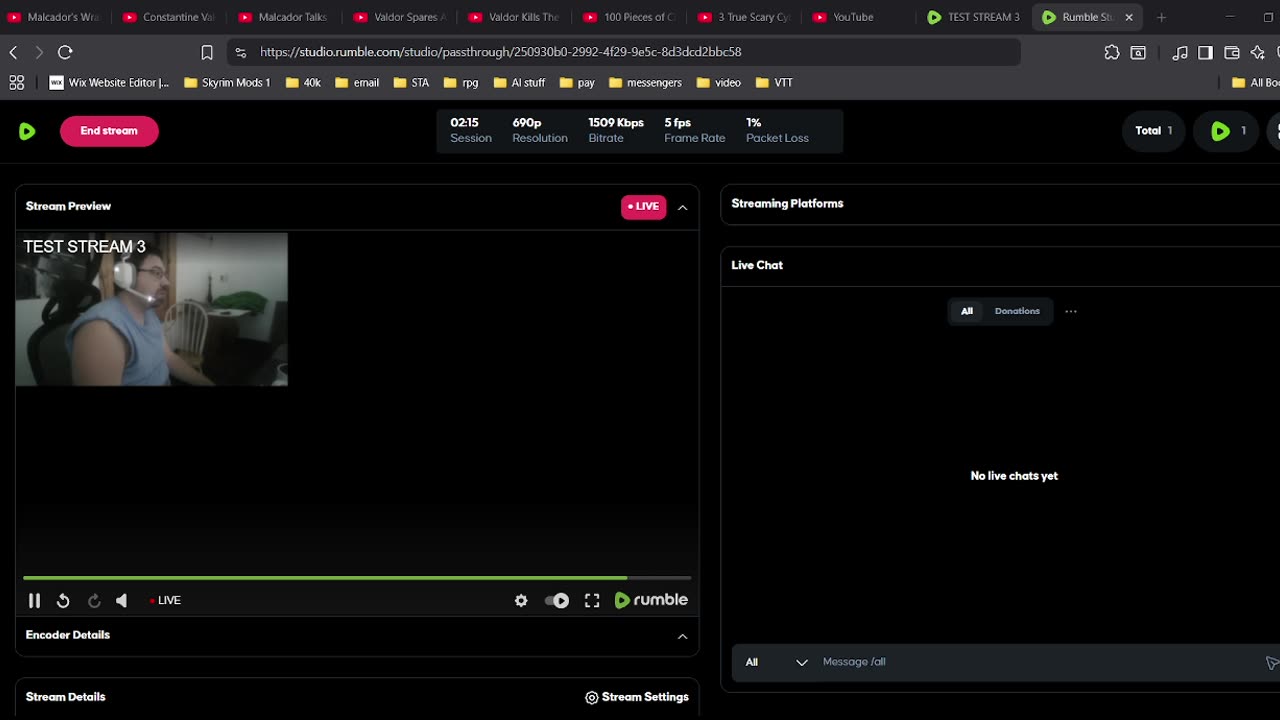Jump to LIVE in the player

(x=165, y=600)
